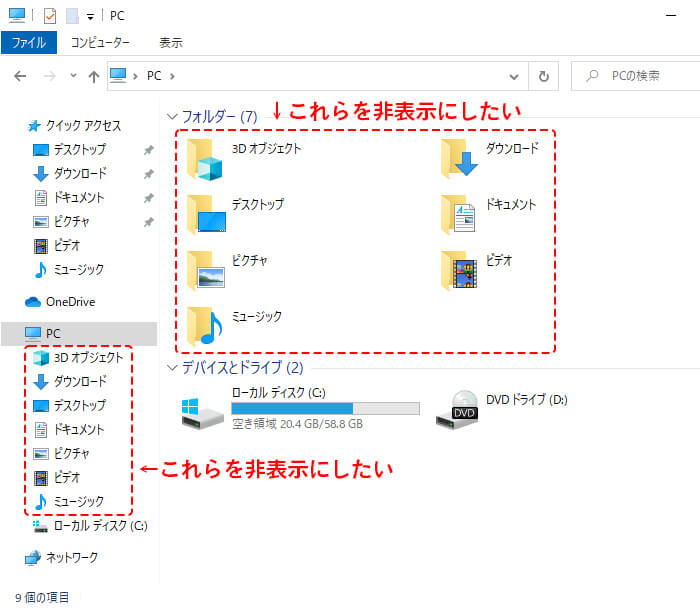Collapse the デバイスとドライブ (2) group
Viewport: 700px width, 610px height.
172,368
